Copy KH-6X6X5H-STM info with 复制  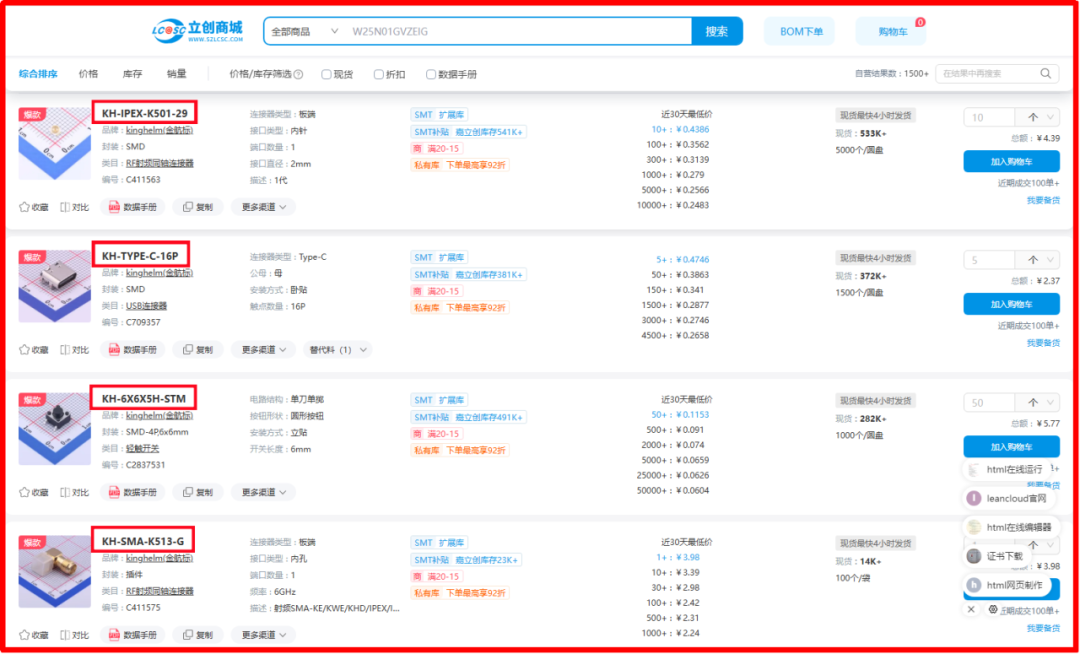pos(198,492)
